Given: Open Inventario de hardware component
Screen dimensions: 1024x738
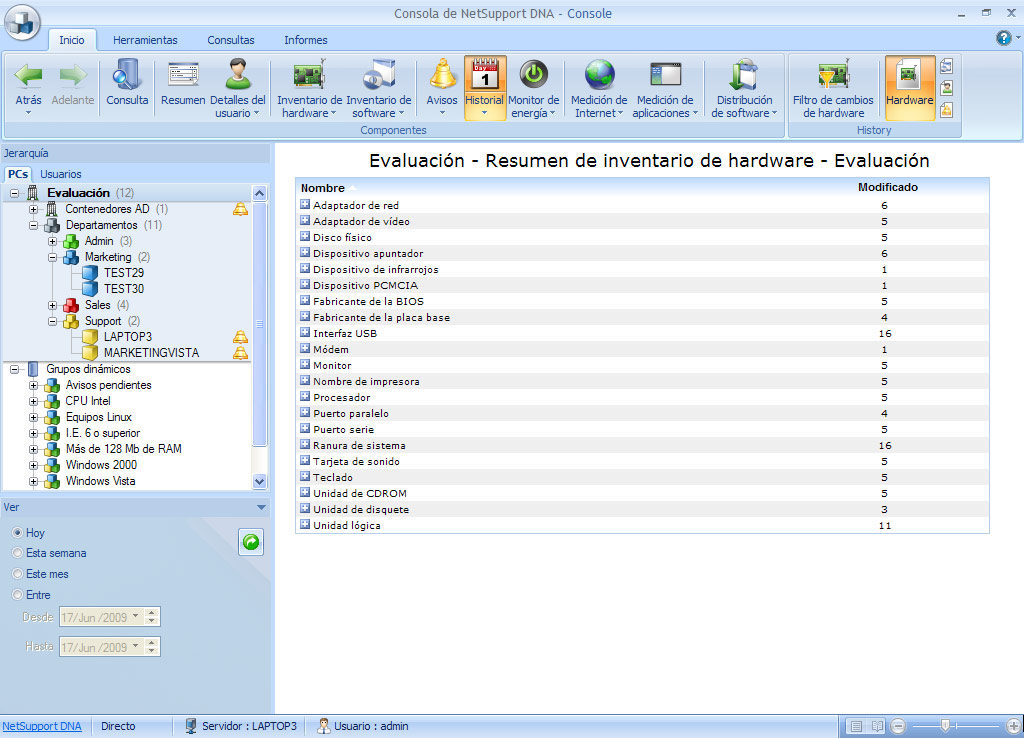Looking at the screenshot, I should pos(310,88).
